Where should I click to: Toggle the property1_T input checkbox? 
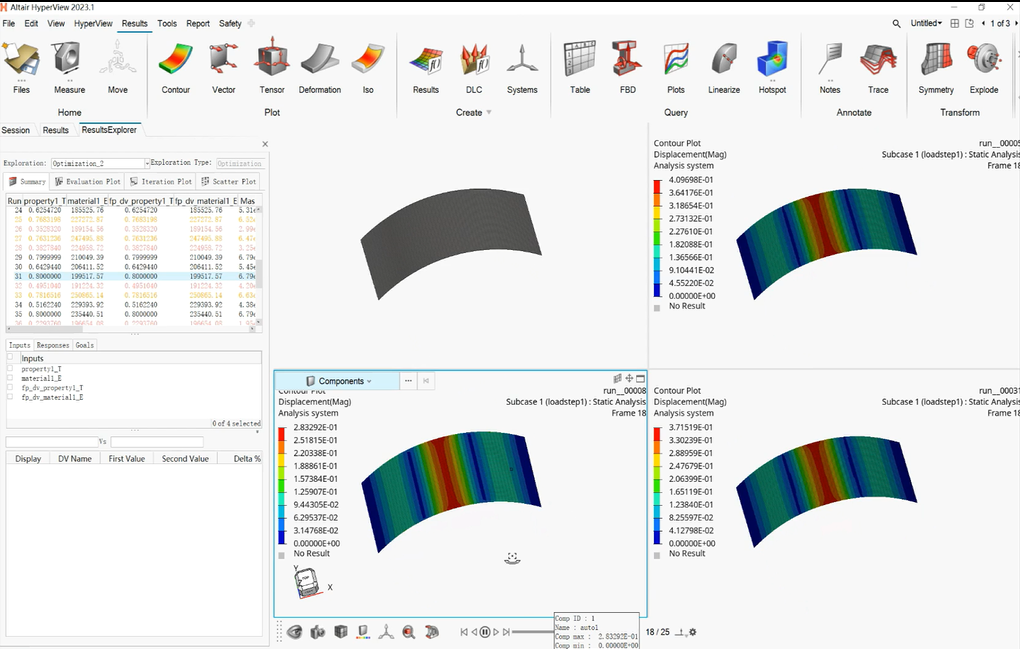click(10, 369)
